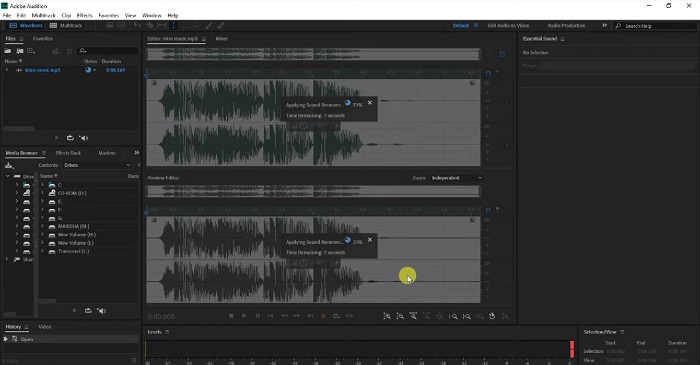The image size is (700, 365).
Task: Toggle Skip Selection in transport
Action: tap(350, 316)
